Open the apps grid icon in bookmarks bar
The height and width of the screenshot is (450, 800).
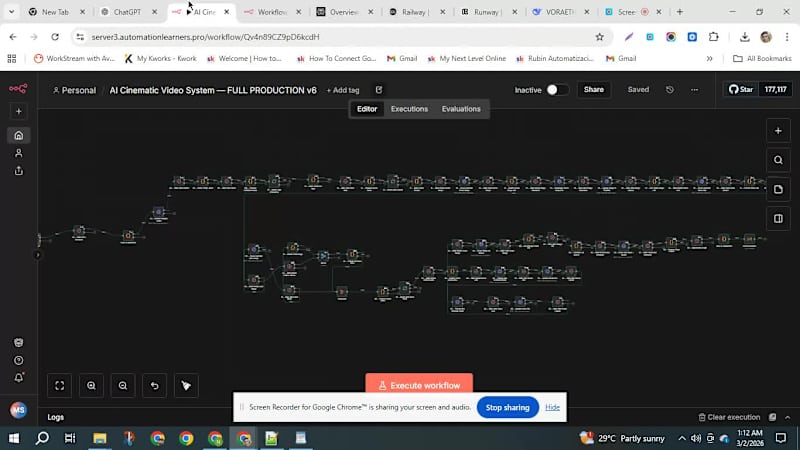point(12,59)
